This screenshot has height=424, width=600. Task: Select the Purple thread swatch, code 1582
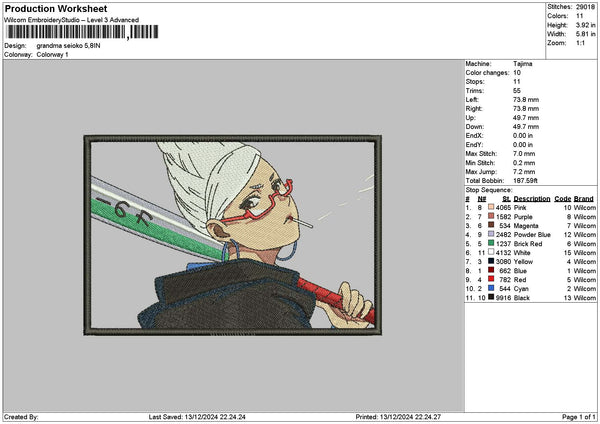coord(491,217)
